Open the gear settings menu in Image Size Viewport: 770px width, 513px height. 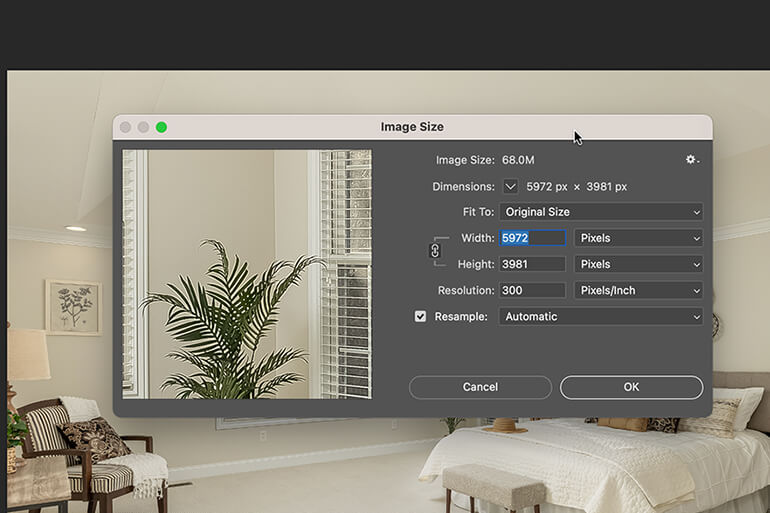(692, 160)
